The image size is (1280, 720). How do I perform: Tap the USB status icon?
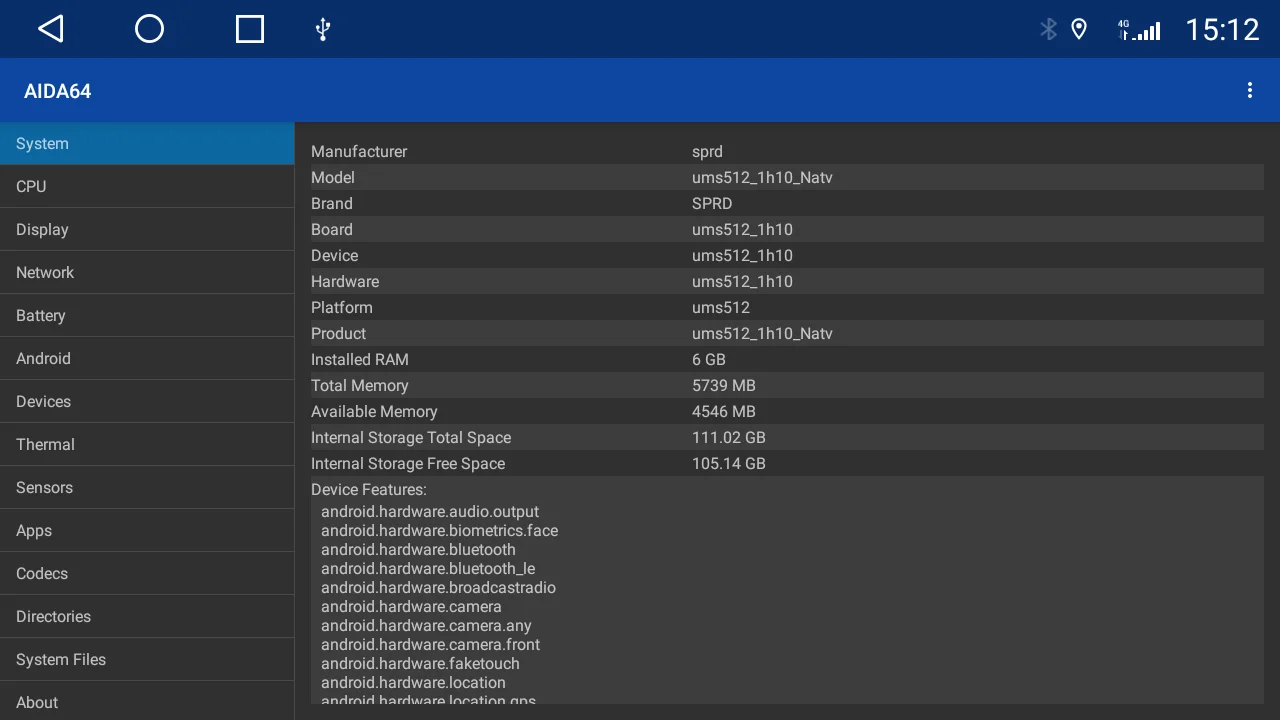coord(322,29)
